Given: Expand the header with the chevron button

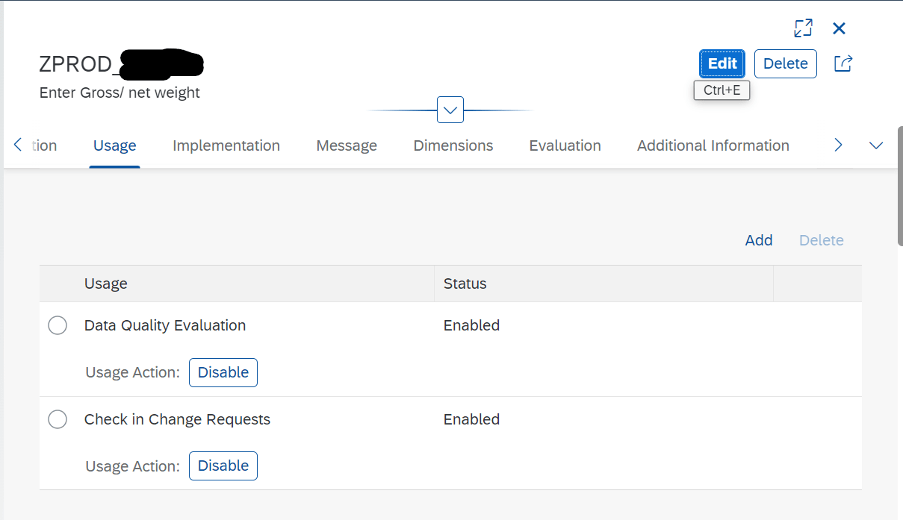Looking at the screenshot, I should [450, 110].
